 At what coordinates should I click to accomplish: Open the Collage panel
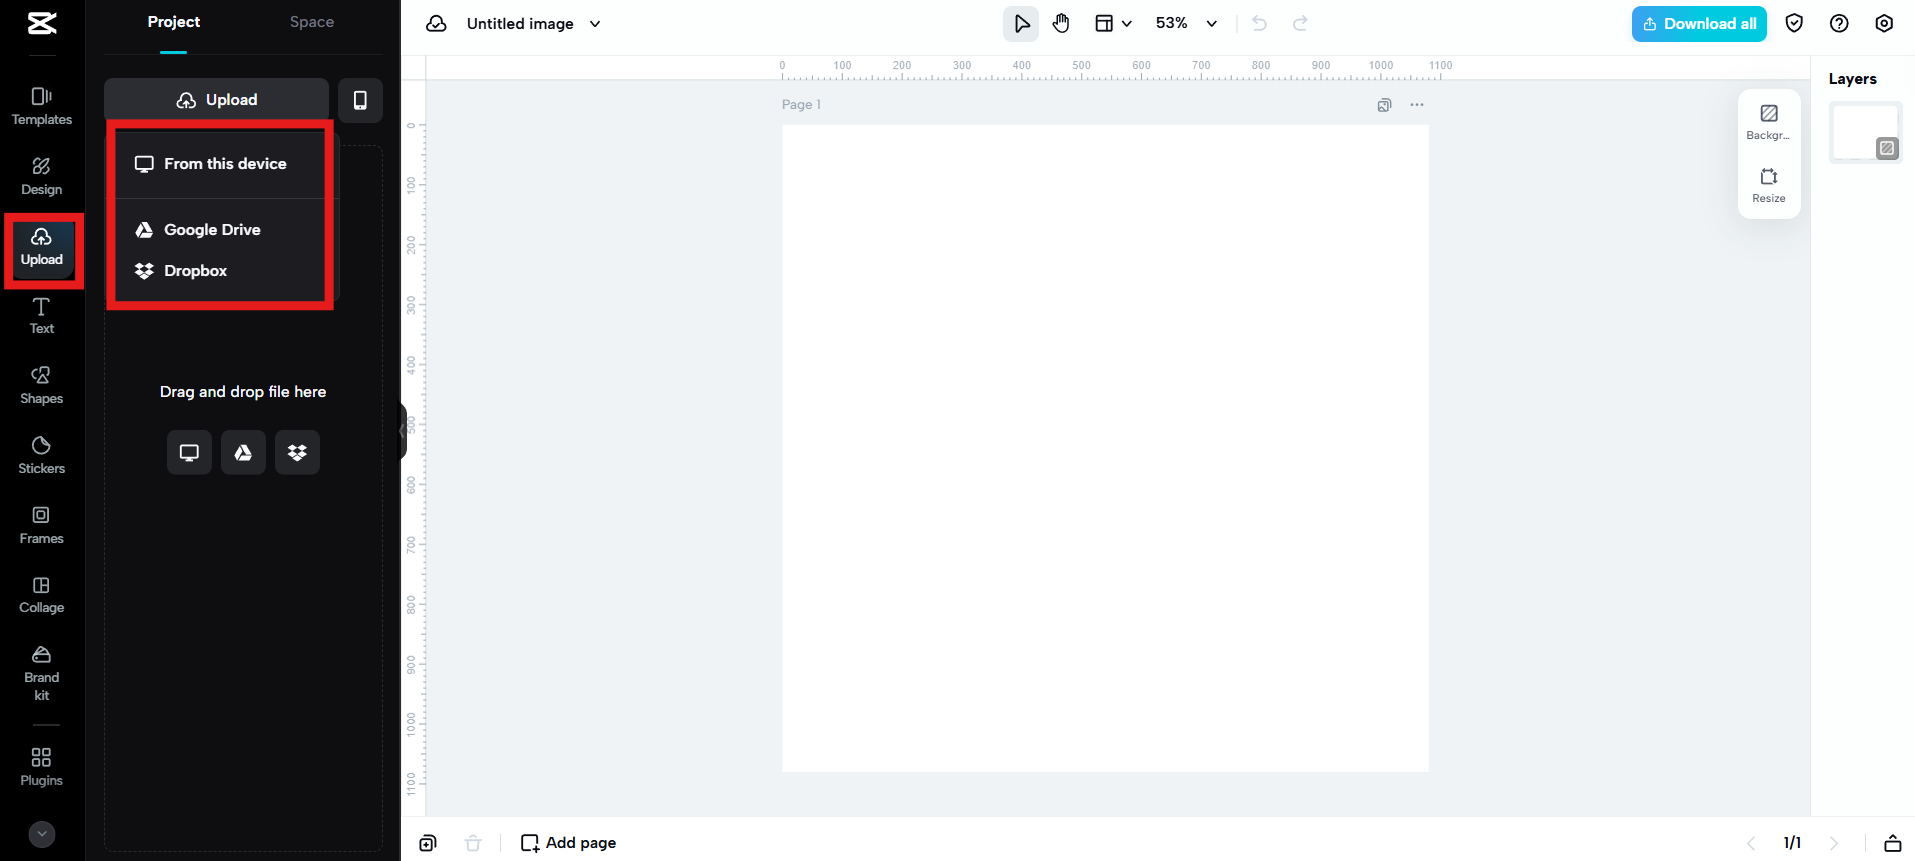[41, 595]
